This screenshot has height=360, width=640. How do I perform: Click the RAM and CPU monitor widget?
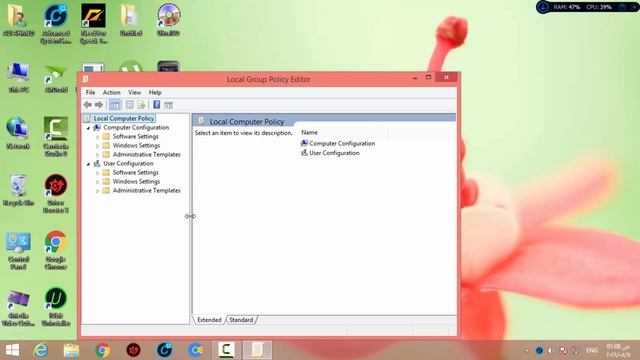(x=587, y=7)
